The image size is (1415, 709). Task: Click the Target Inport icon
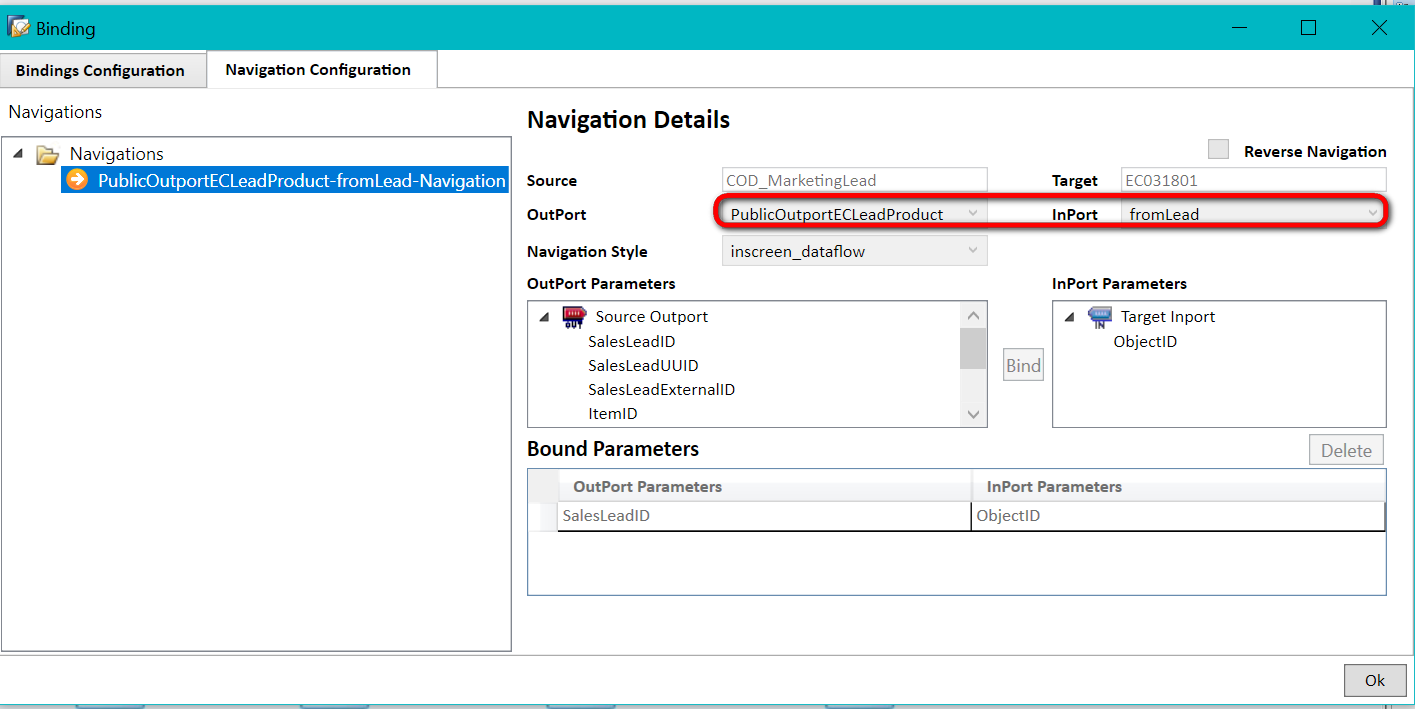point(1099,317)
